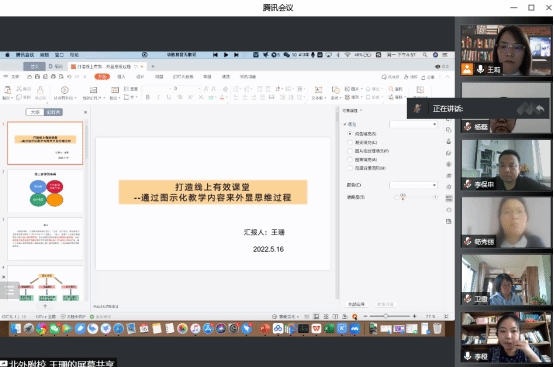Click the floating list button at the lower left of the slide panel
The height and width of the screenshot is (367, 554).
9,290
